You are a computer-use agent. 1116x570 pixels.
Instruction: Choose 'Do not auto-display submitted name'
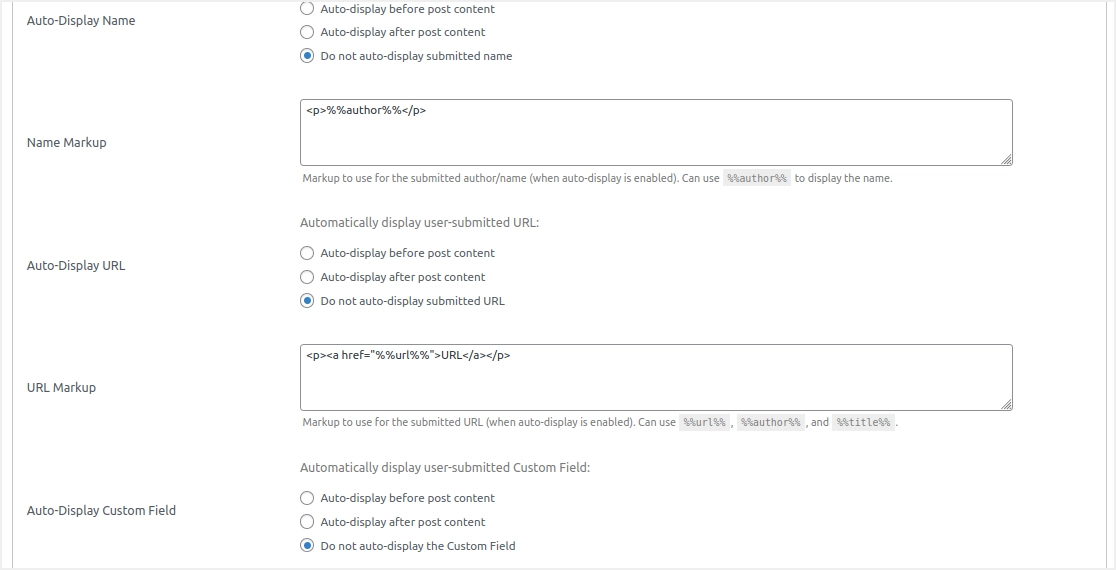[x=307, y=56]
